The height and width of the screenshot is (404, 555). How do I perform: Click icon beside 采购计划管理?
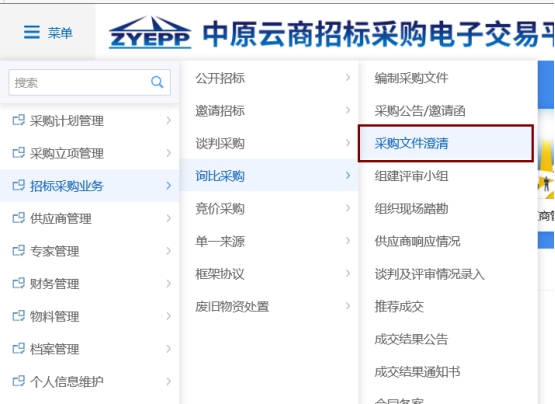(19, 120)
